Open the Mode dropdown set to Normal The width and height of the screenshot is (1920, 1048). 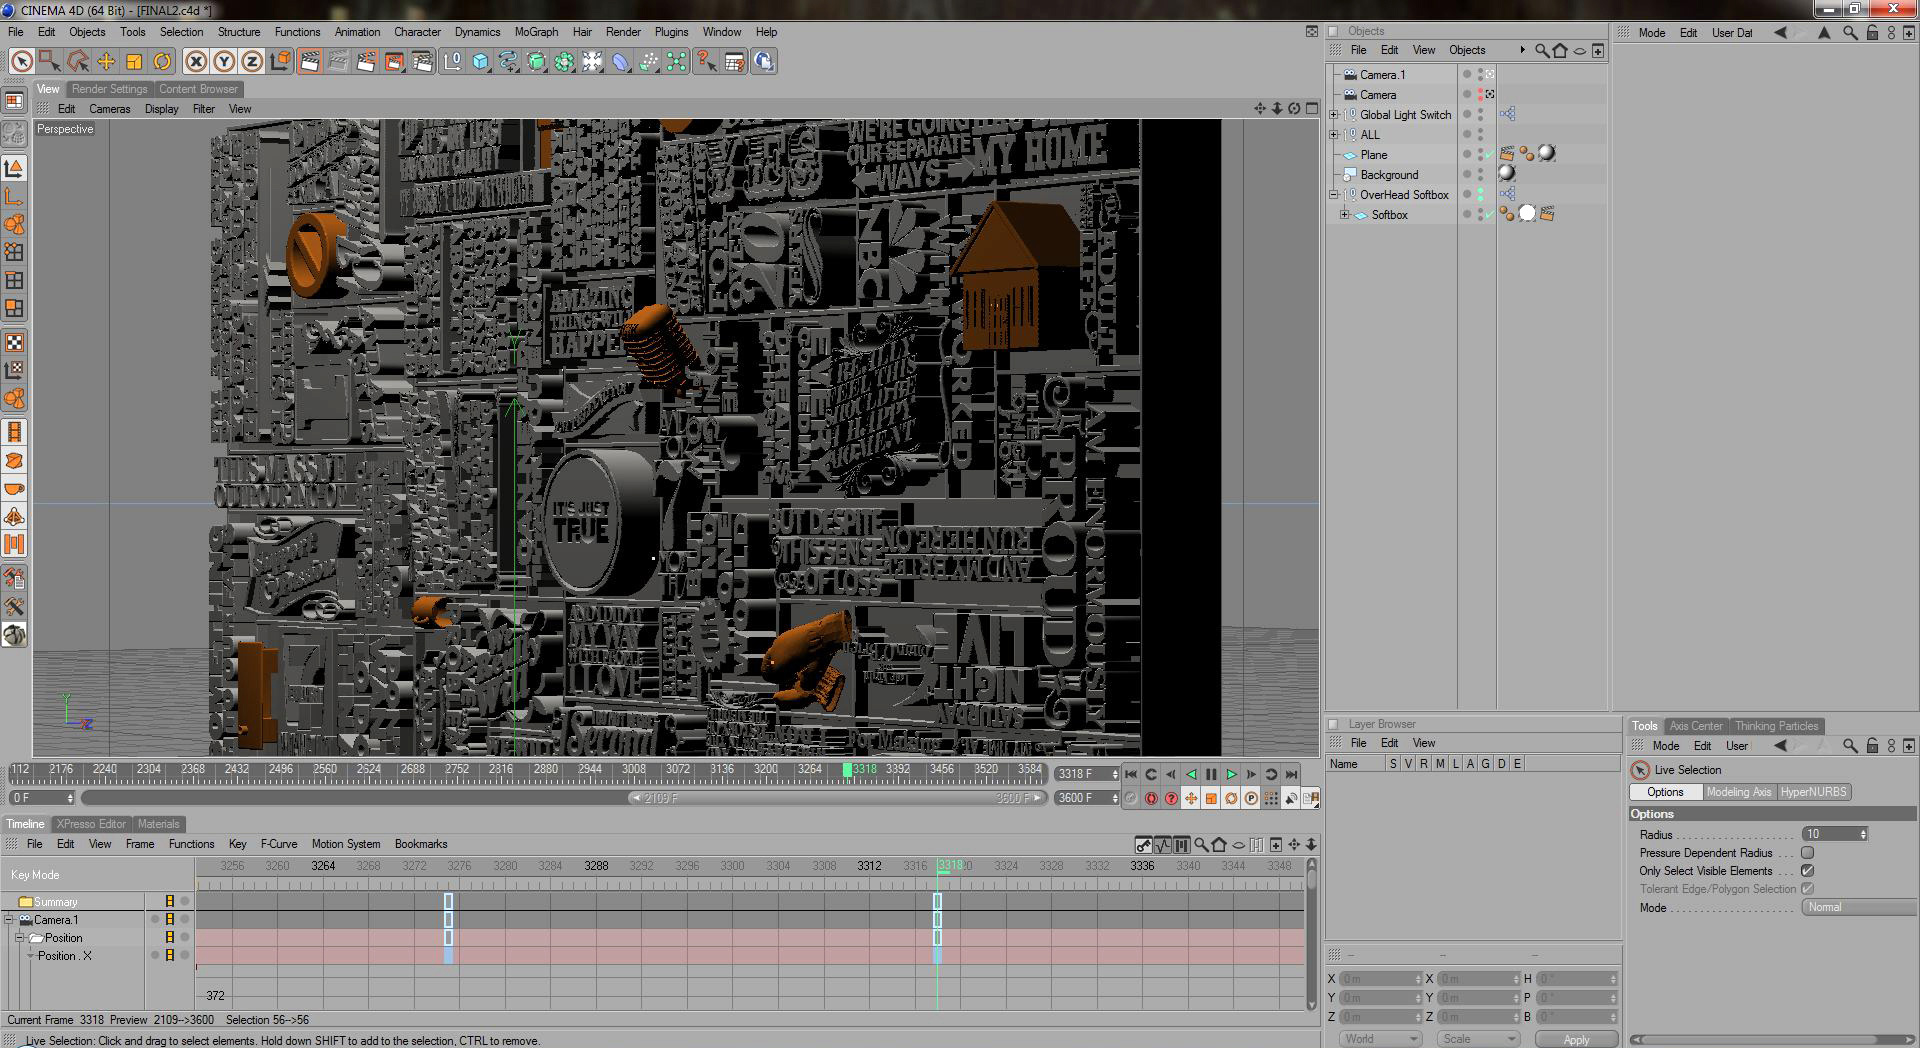1859,907
